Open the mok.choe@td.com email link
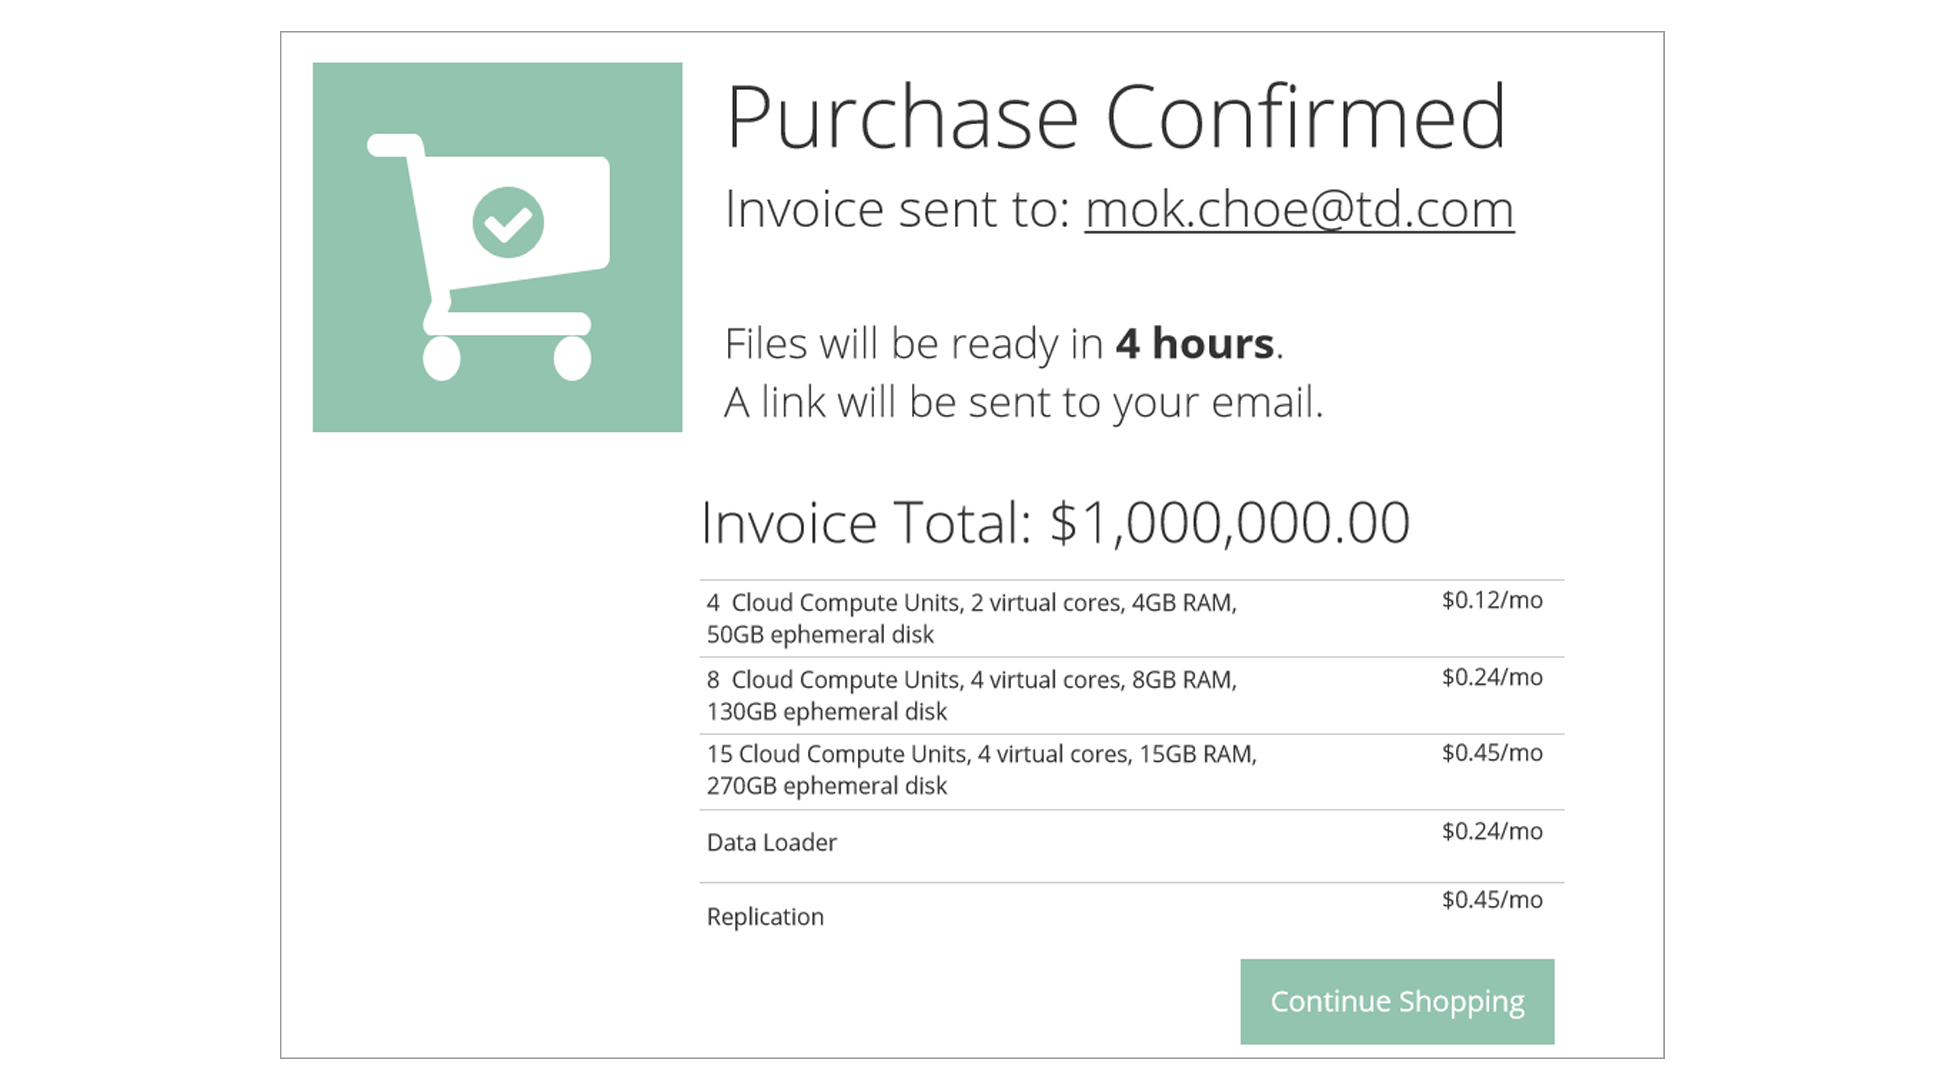Viewport: 1958px width, 1090px height. pos(1298,209)
